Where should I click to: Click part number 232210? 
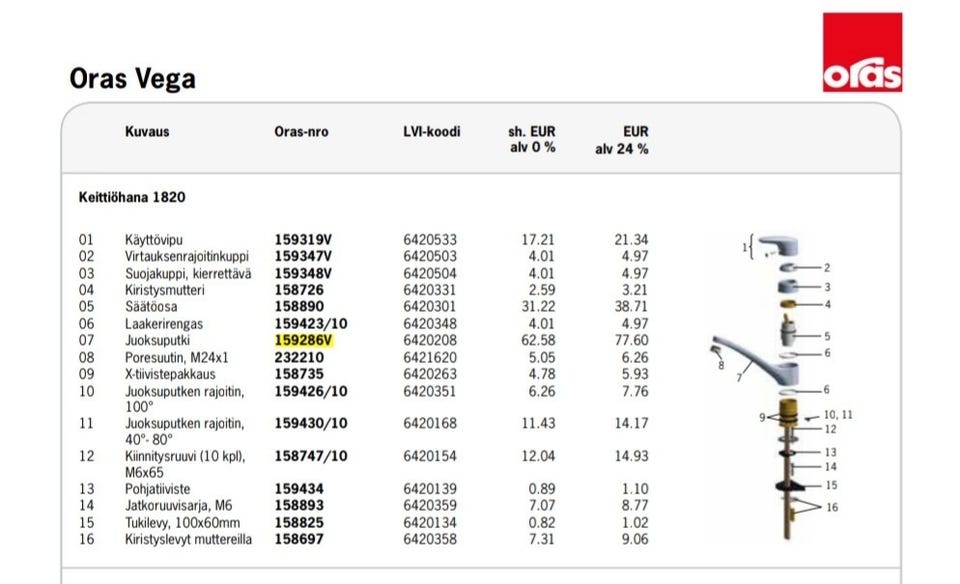(x=299, y=358)
